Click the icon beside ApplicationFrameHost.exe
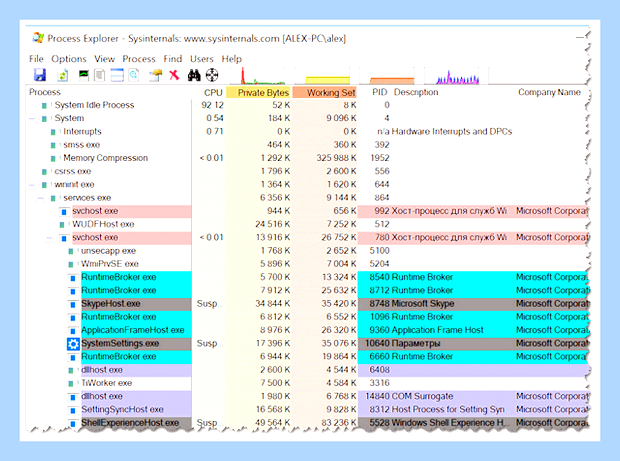This screenshot has width=620, height=461. point(73,331)
